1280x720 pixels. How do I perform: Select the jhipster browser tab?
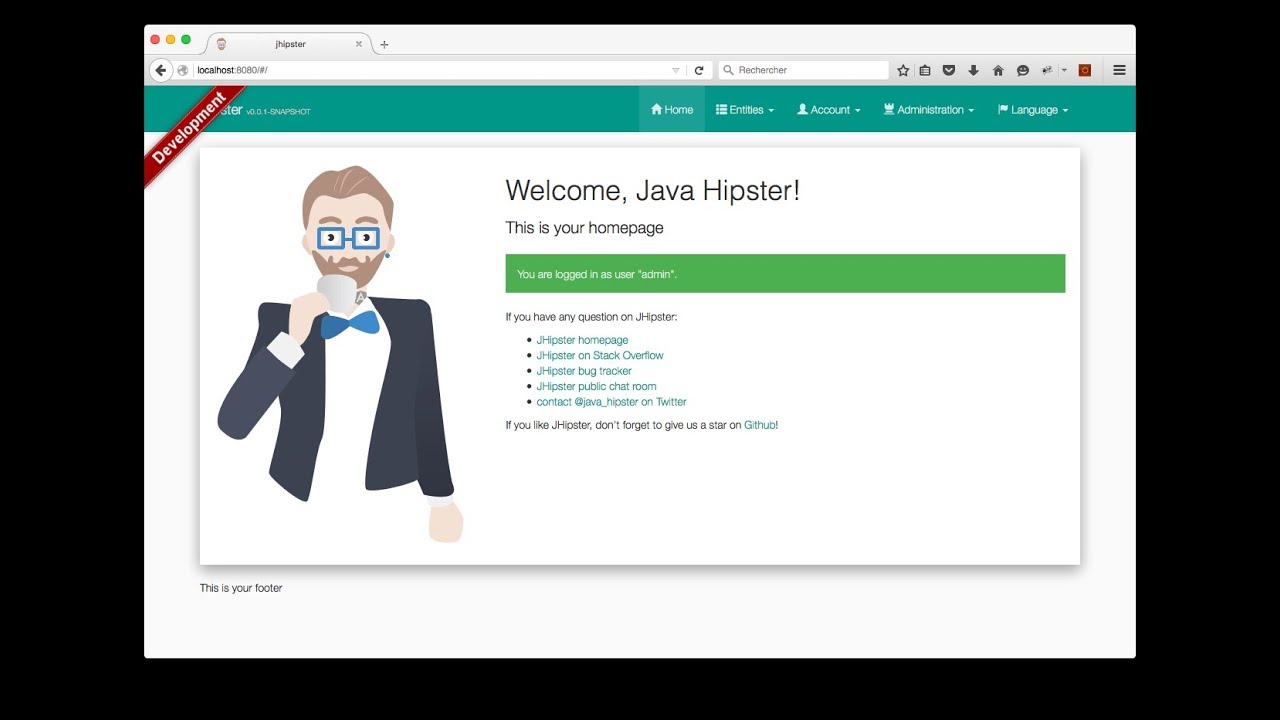[x=290, y=44]
